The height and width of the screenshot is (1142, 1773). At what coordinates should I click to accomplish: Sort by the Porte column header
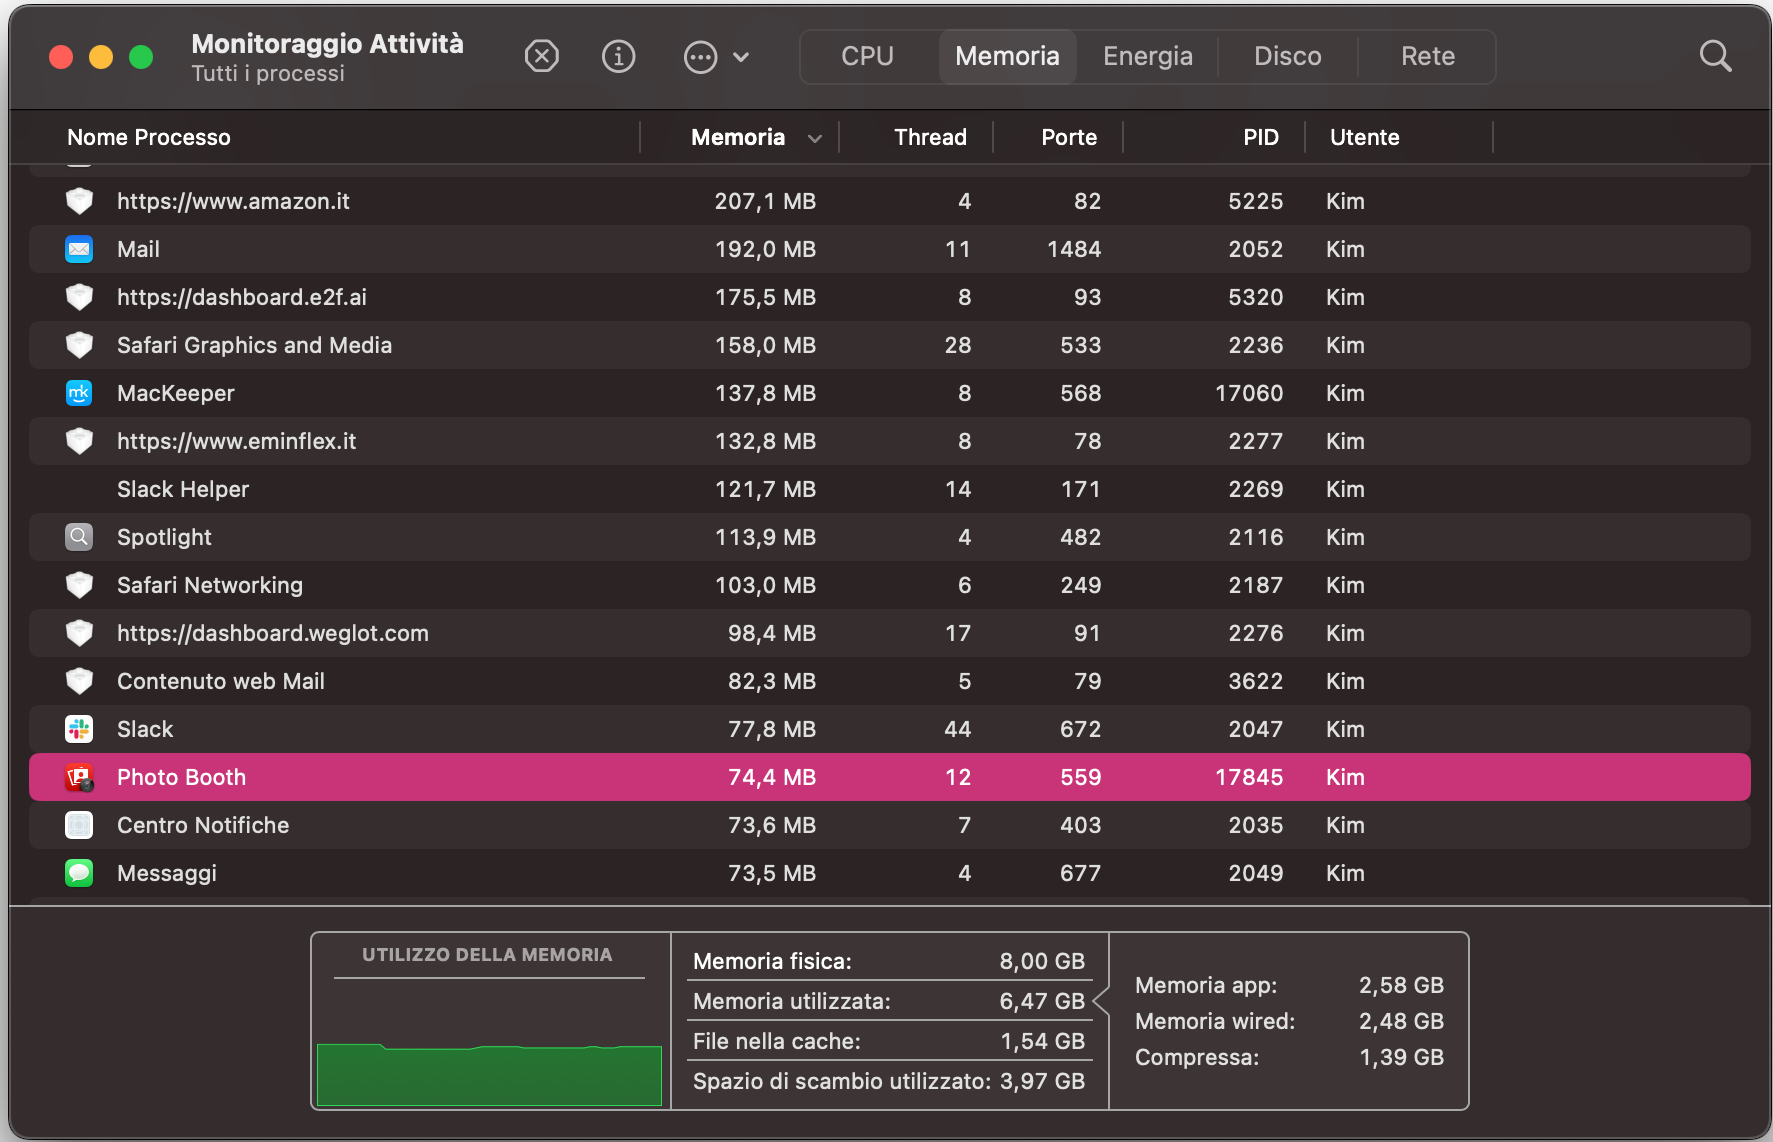[x=1069, y=137]
